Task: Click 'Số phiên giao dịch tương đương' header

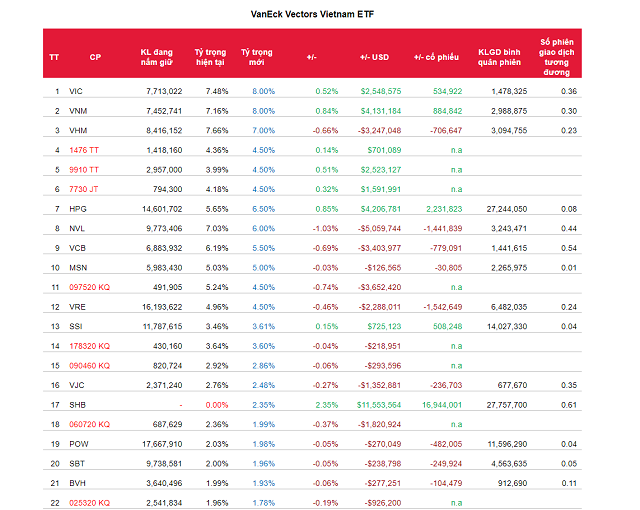Action: click(556, 57)
